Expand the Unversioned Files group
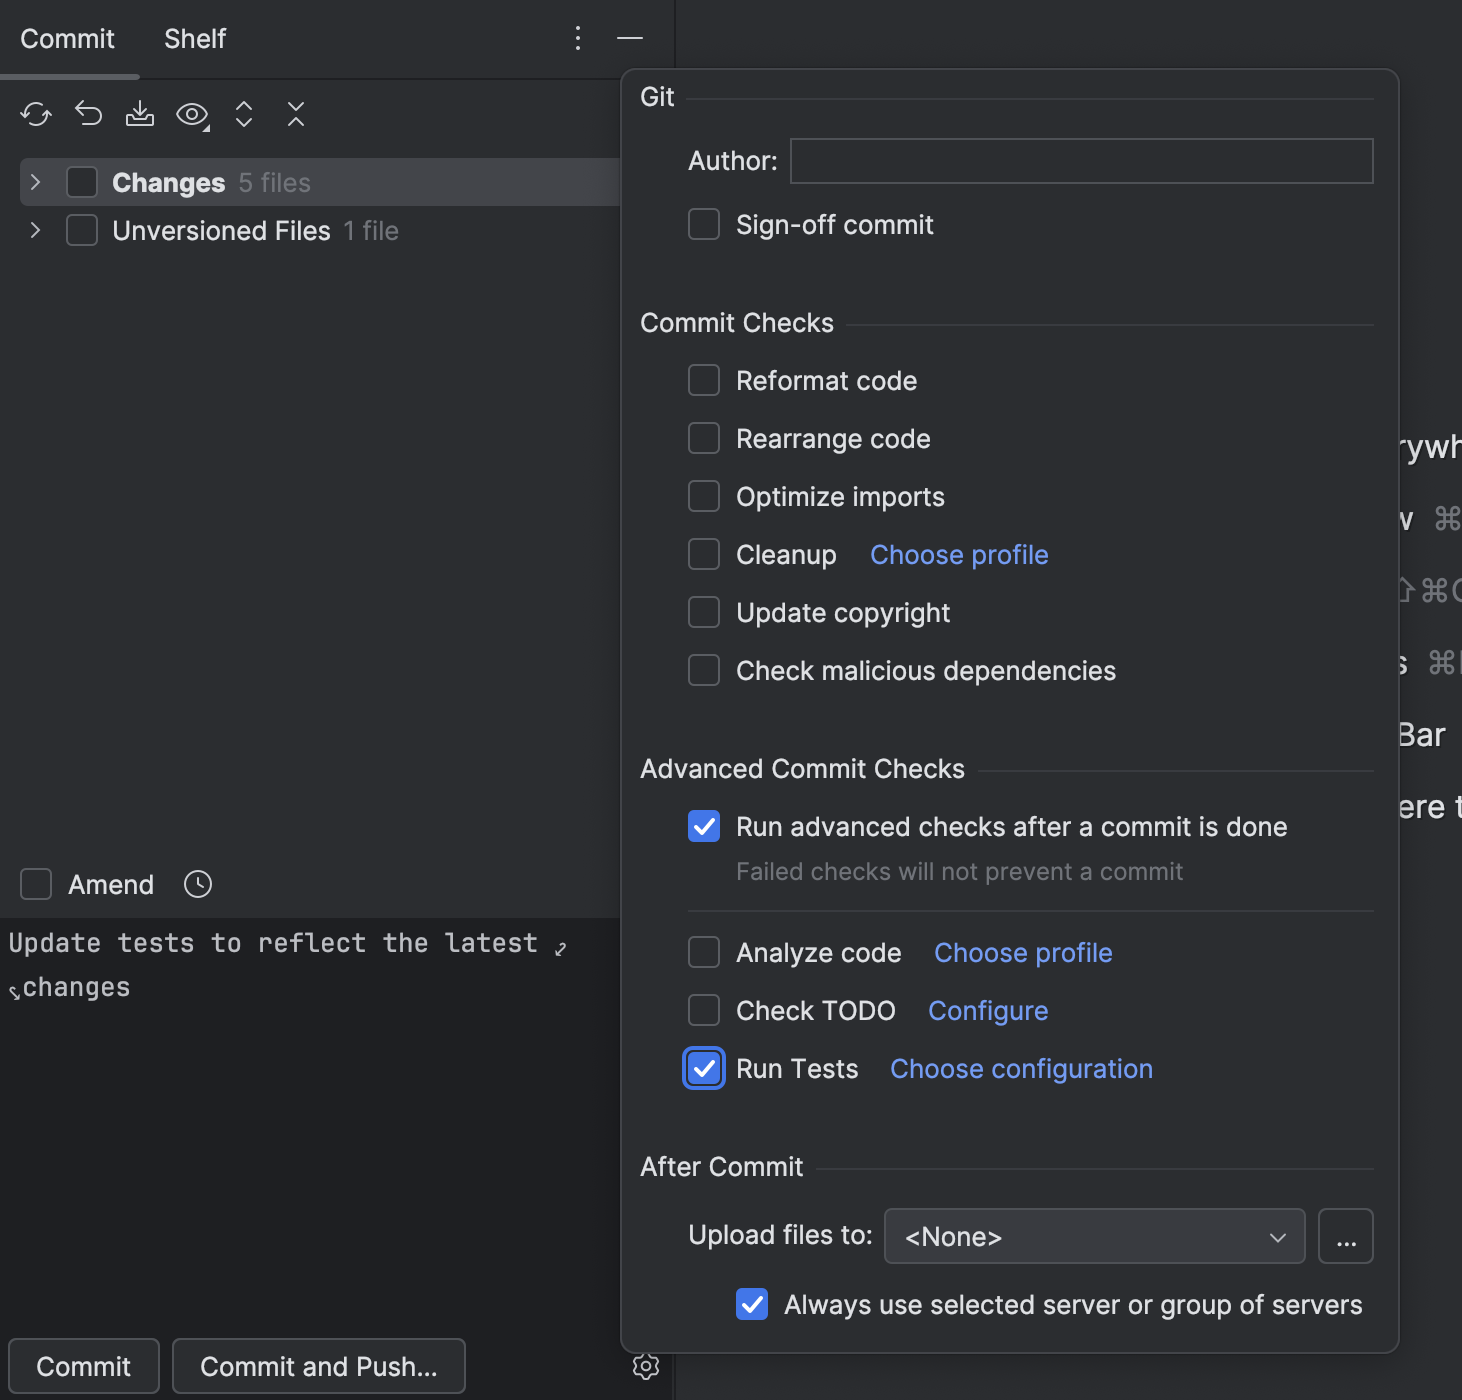Screen dimensions: 1462x1400 [35, 230]
